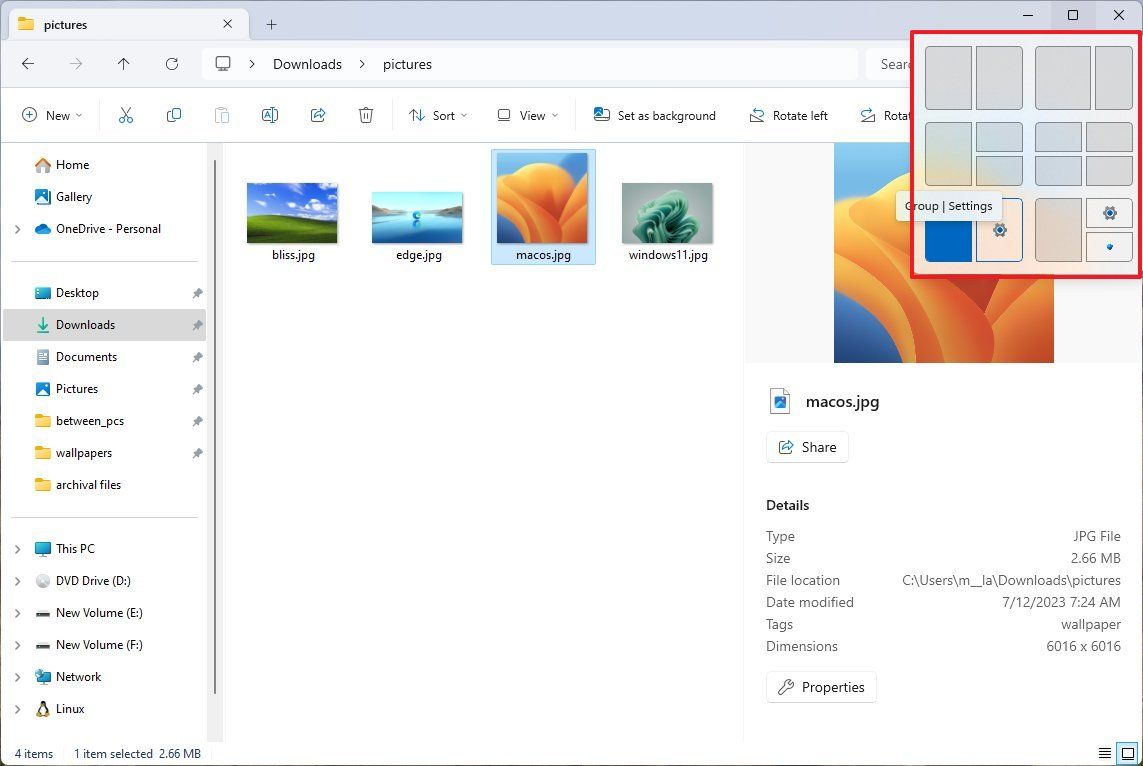Image resolution: width=1143 pixels, height=766 pixels.
Task: Click the Share button below macos.jpg
Action: [807, 447]
